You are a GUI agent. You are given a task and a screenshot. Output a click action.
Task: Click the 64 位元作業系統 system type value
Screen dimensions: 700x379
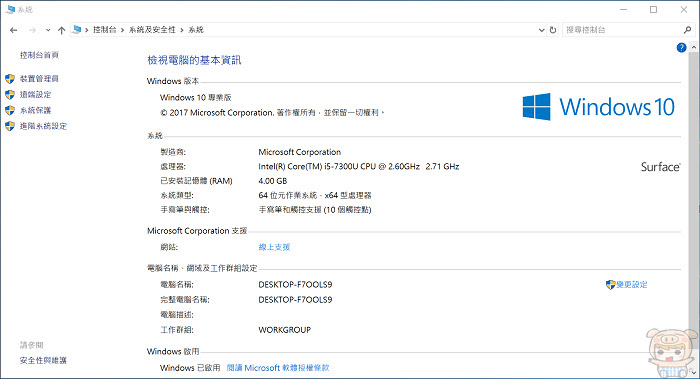tap(315, 195)
